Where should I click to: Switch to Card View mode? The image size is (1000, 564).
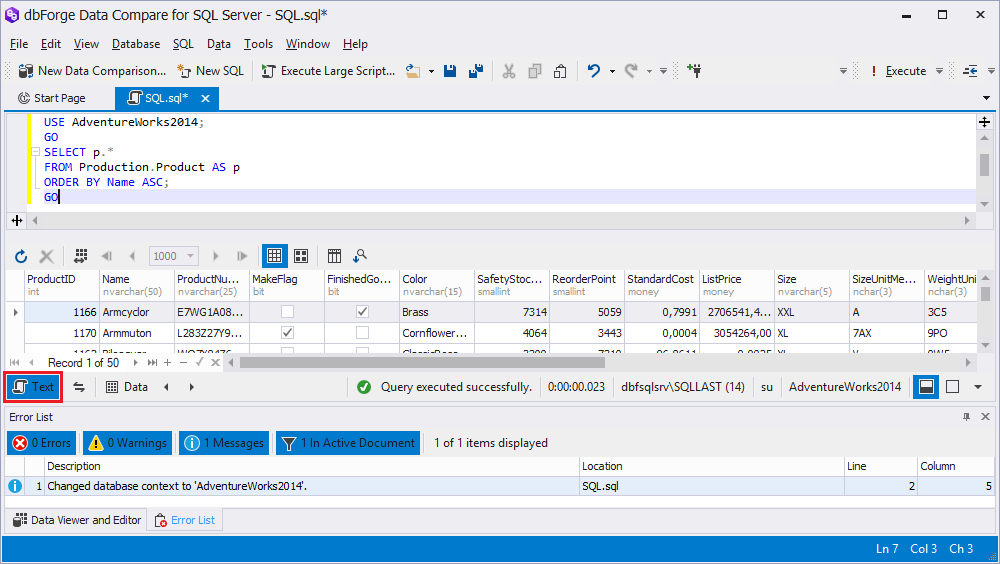point(301,256)
